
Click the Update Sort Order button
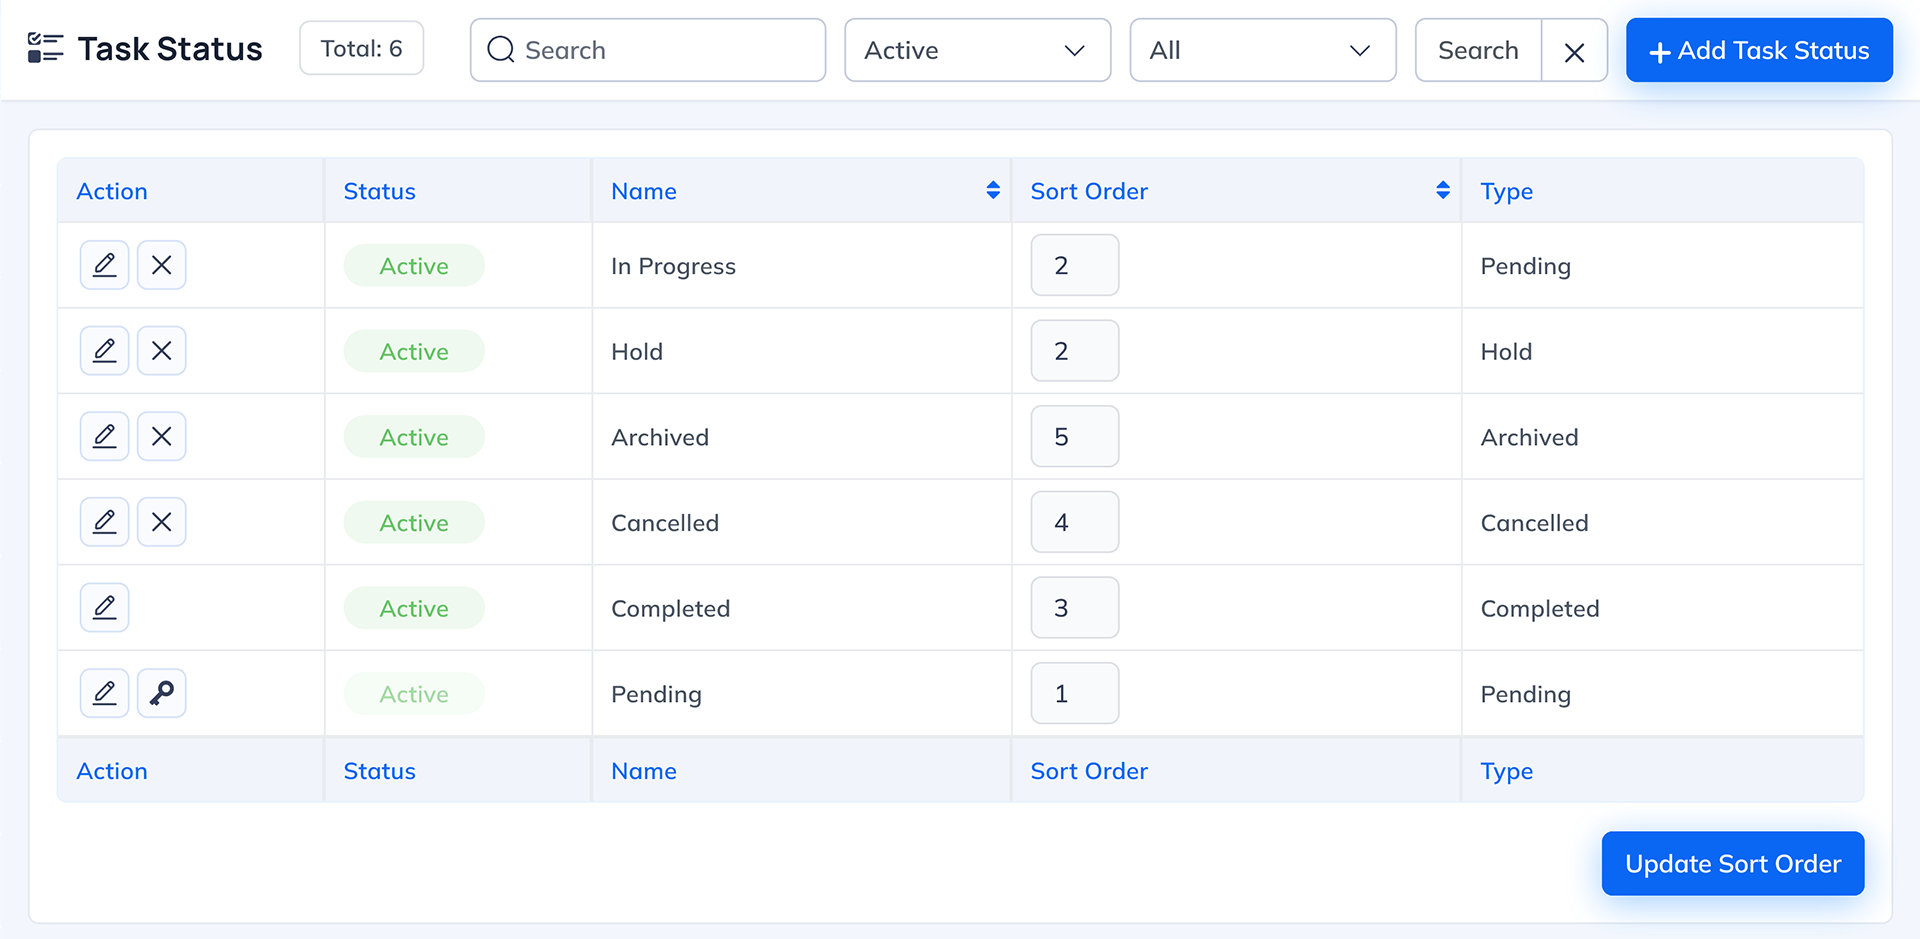coord(1732,864)
